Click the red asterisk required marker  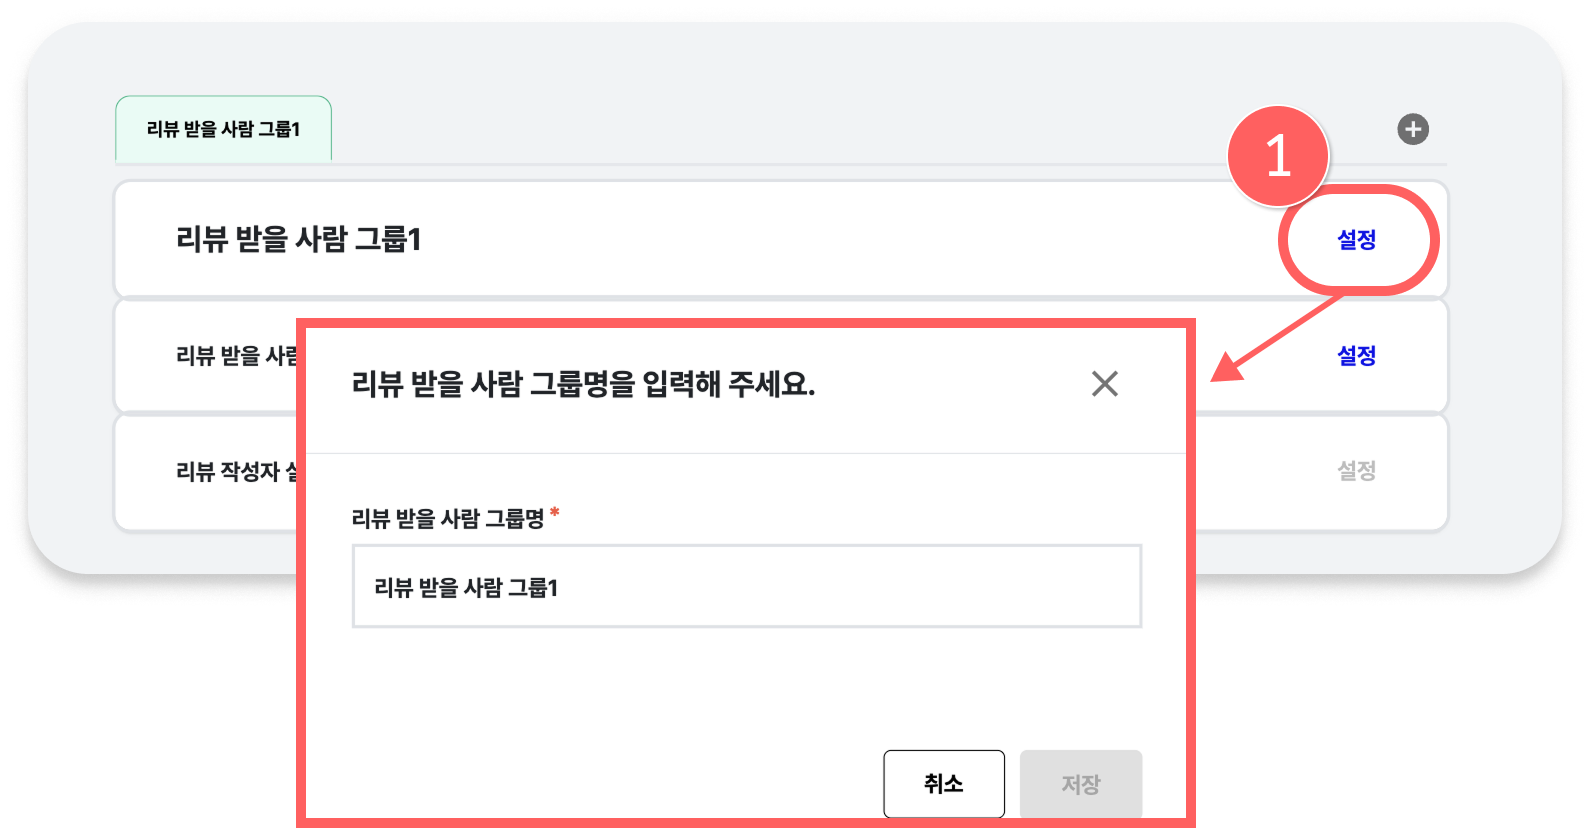point(555,514)
